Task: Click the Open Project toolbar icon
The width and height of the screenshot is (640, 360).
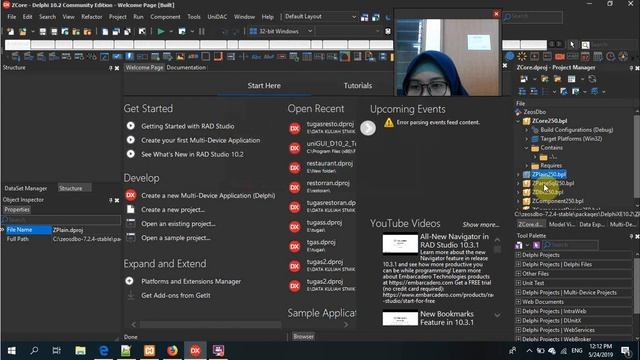Action: (64, 31)
